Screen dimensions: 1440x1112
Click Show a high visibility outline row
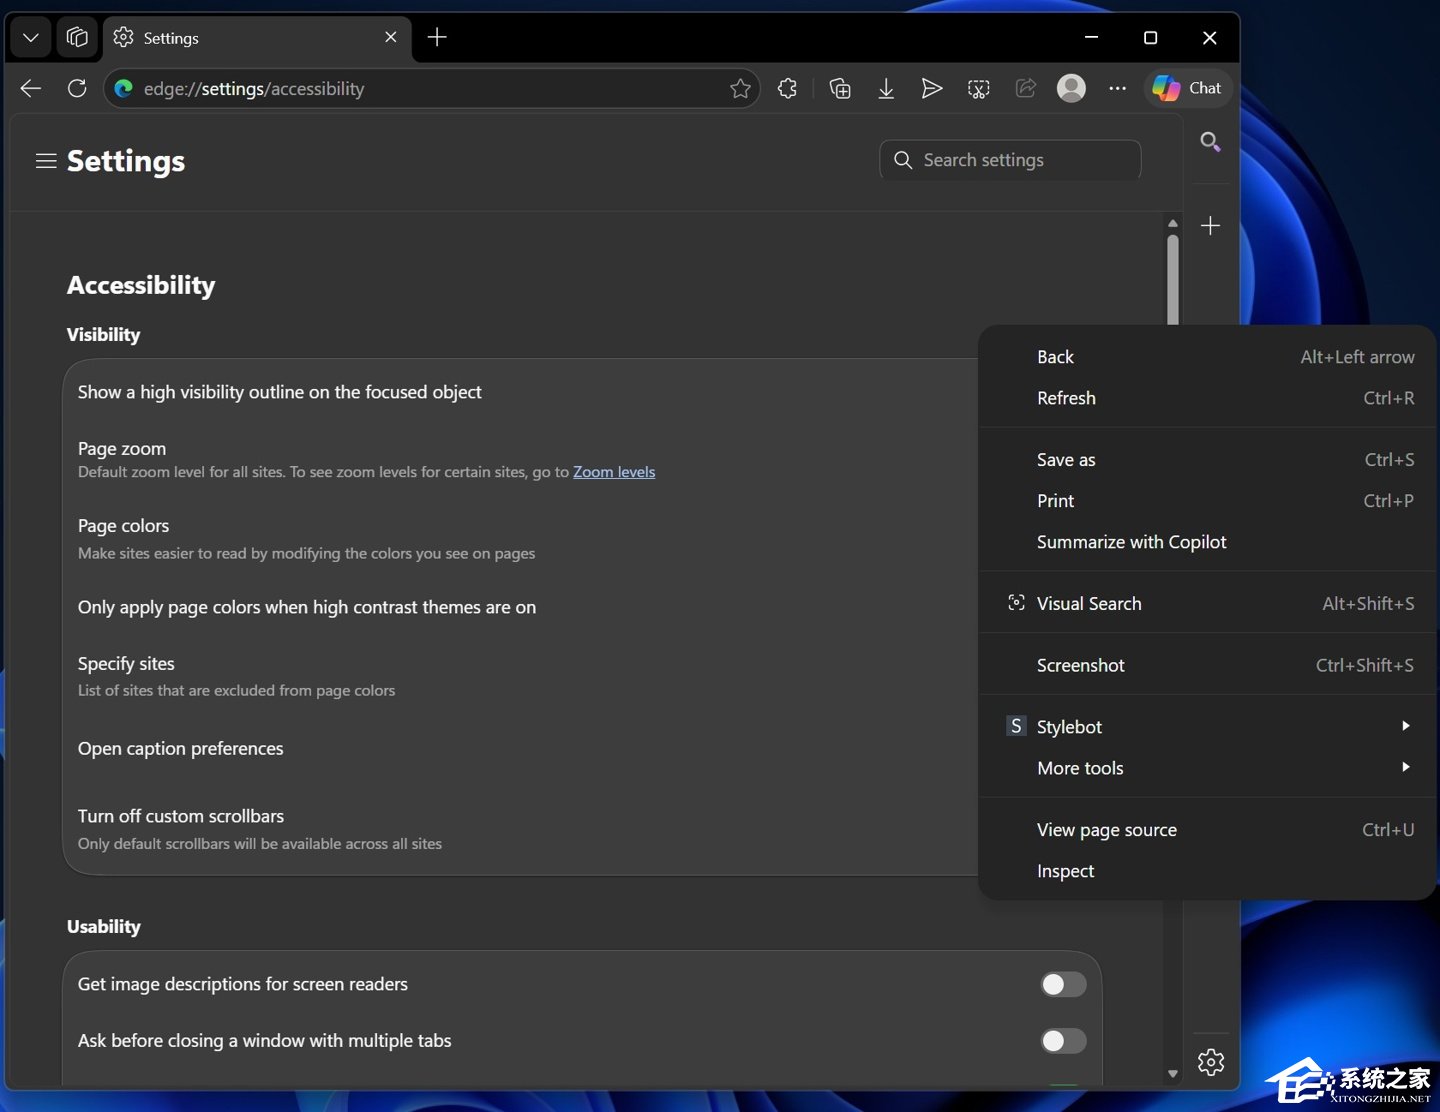[x=520, y=392]
